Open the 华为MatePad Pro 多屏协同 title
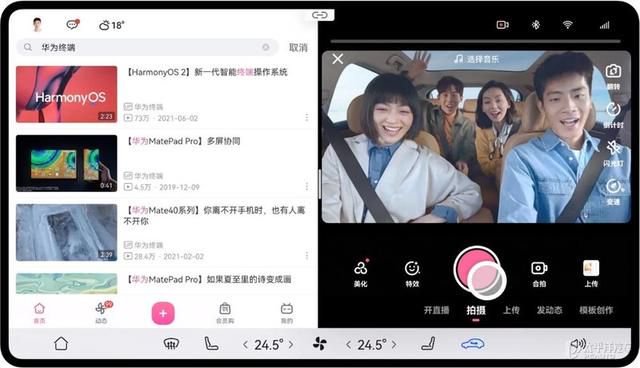640x368 pixels. pyautogui.click(x=182, y=141)
